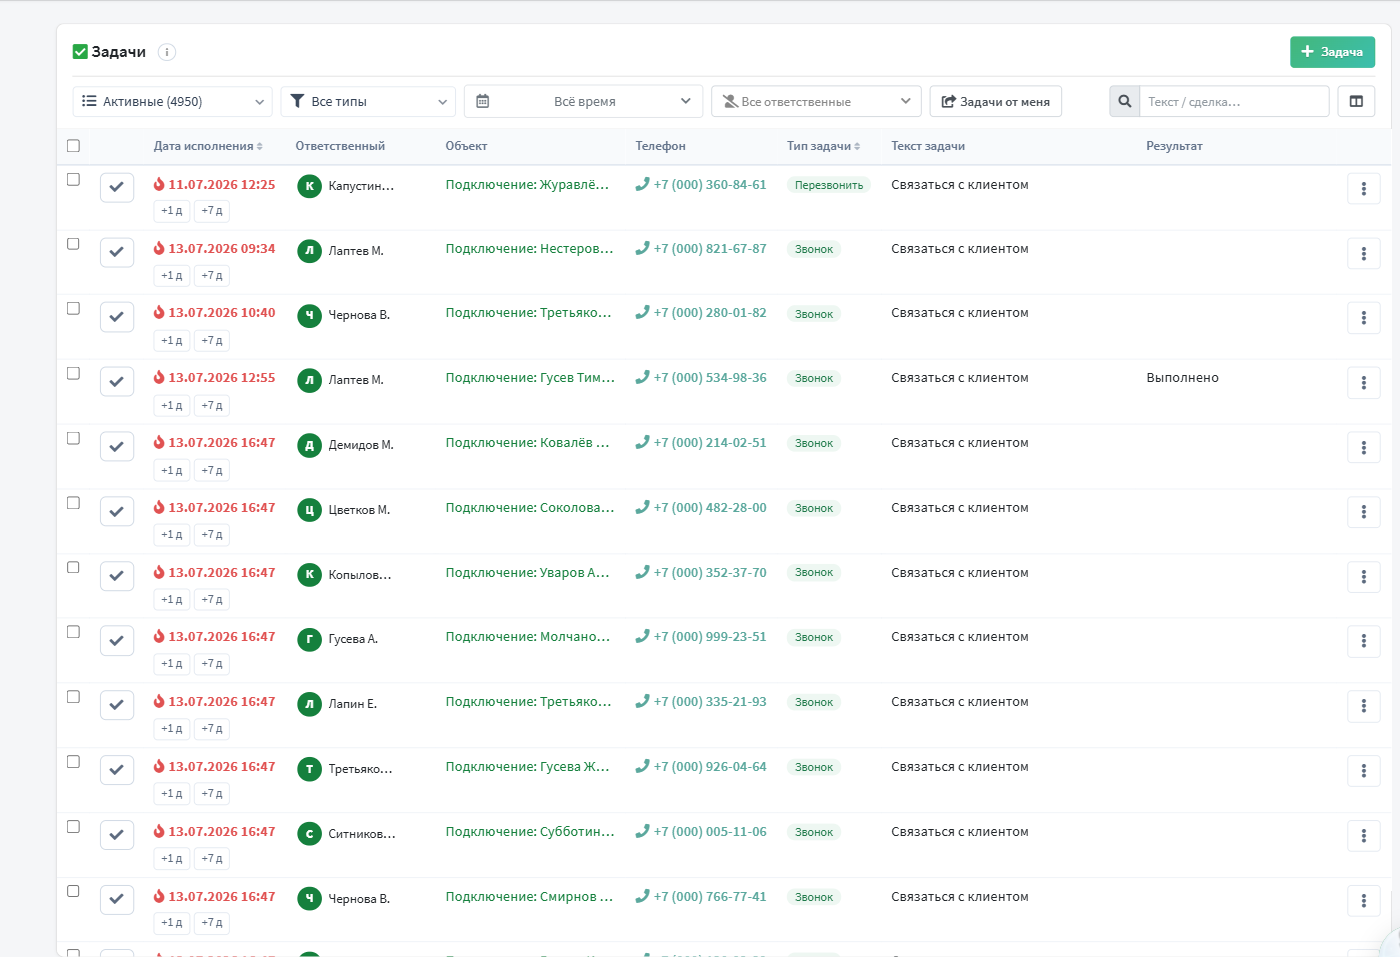Click the Текст / сделка search field
The height and width of the screenshot is (957, 1400).
click(x=1234, y=101)
